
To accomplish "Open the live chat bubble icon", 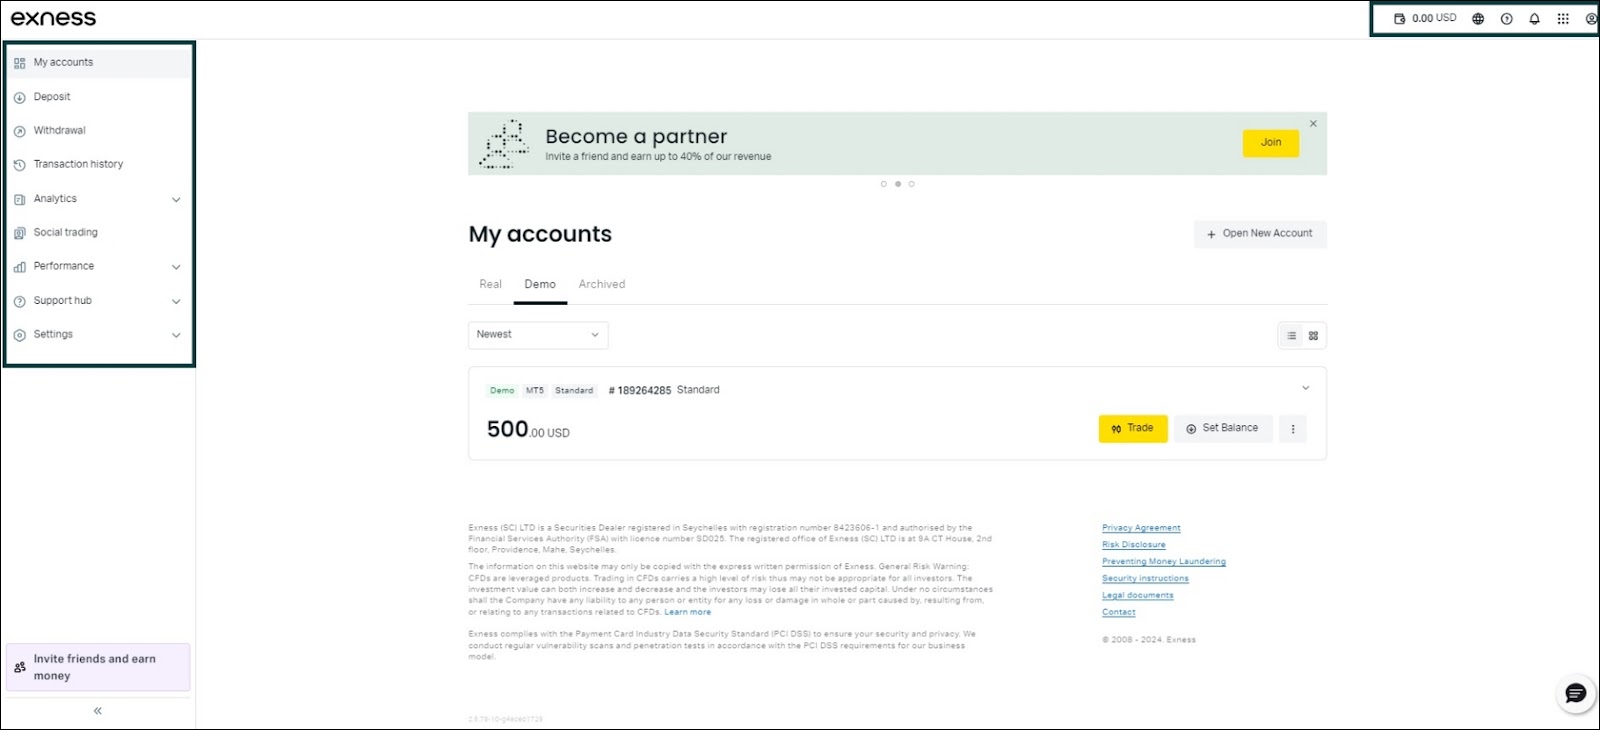I will (x=1575, y=694).
